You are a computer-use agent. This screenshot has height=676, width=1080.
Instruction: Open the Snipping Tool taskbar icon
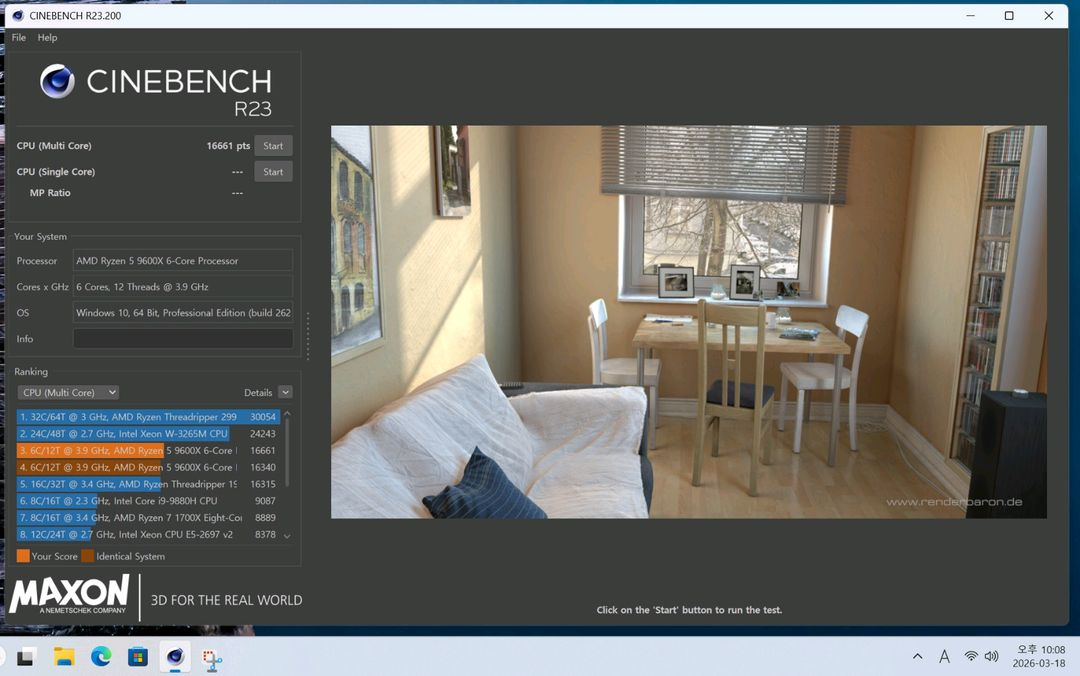pyautogui.click(x=211, y=657)
